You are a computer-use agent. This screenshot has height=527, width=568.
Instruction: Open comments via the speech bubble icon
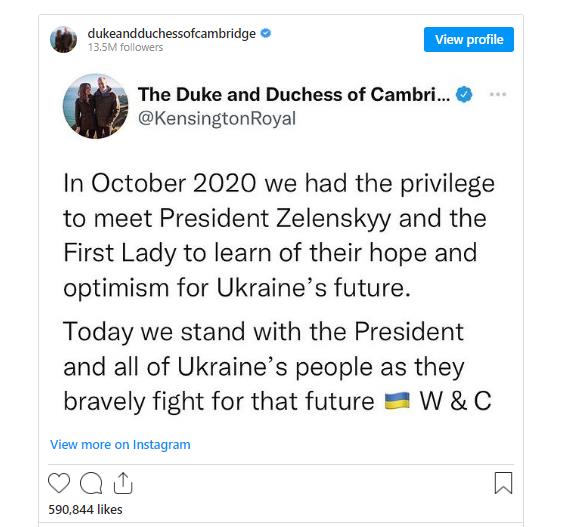[91, 483]
